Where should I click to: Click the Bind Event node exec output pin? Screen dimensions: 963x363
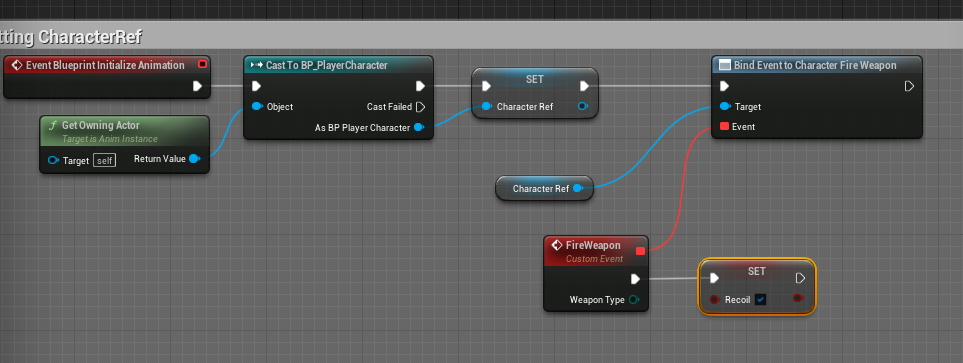point(910,86)
